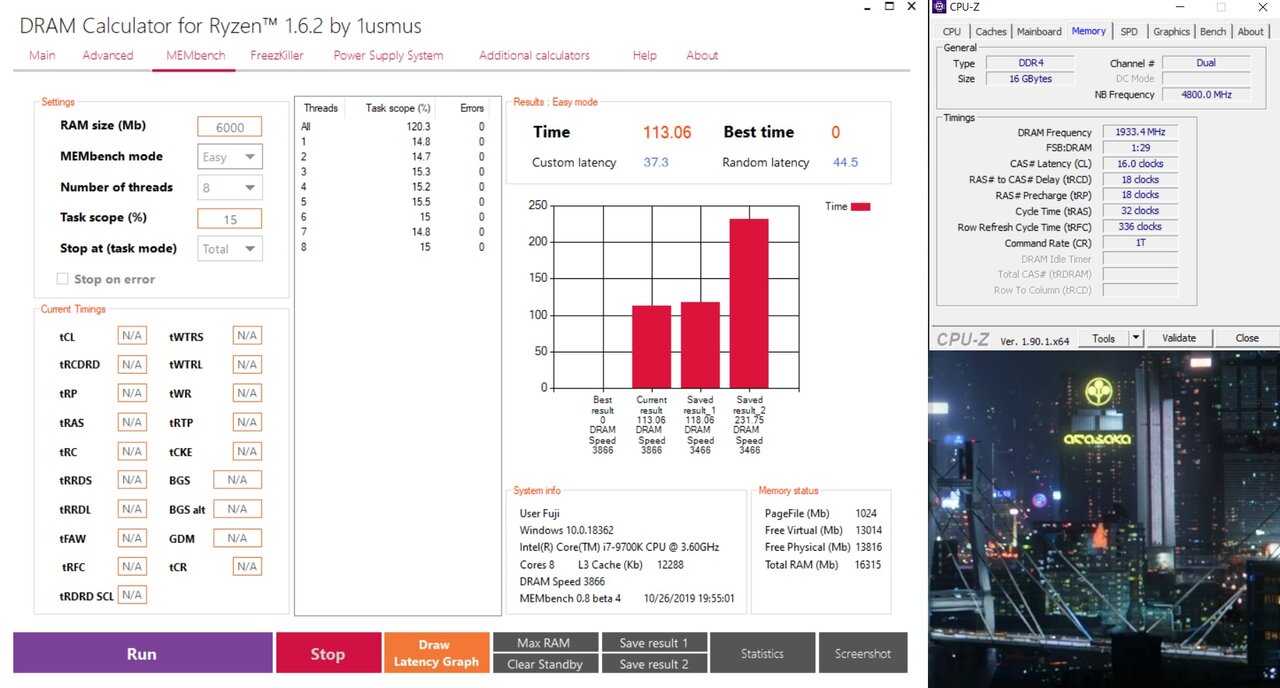
Task: Click Save result 1 button
Action: click(x=654, y=642)
